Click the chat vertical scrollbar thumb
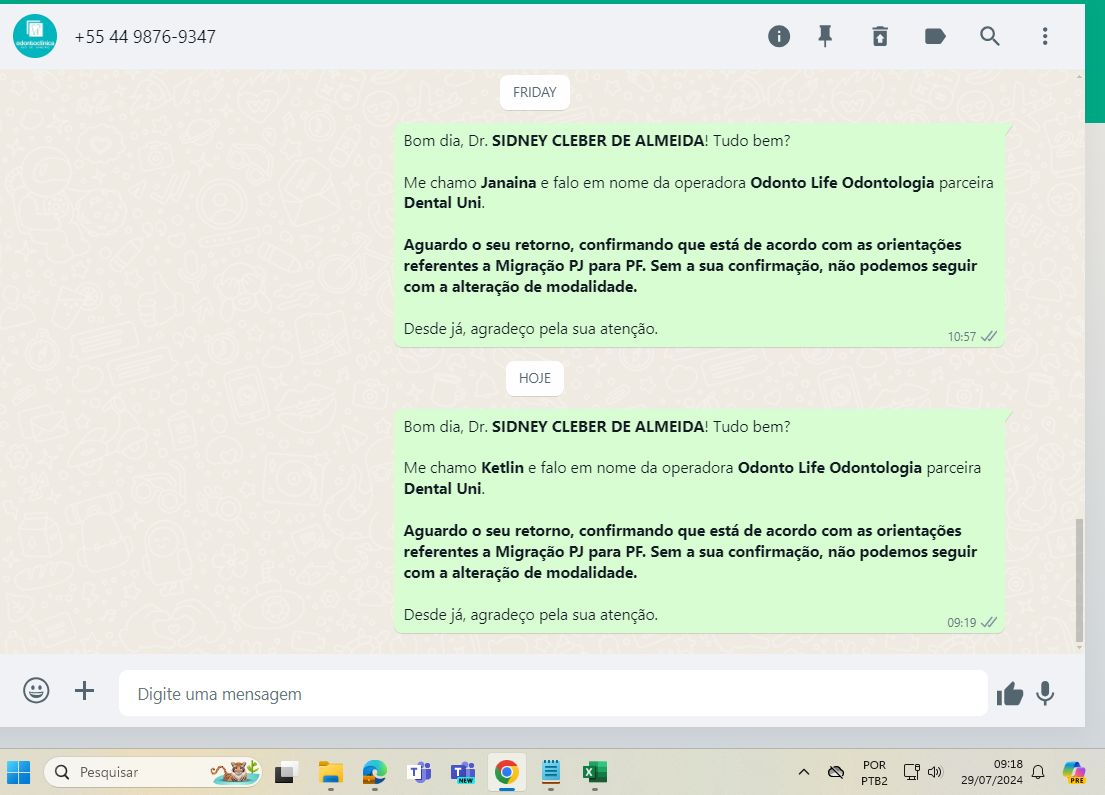 (x=1079, y=579)
